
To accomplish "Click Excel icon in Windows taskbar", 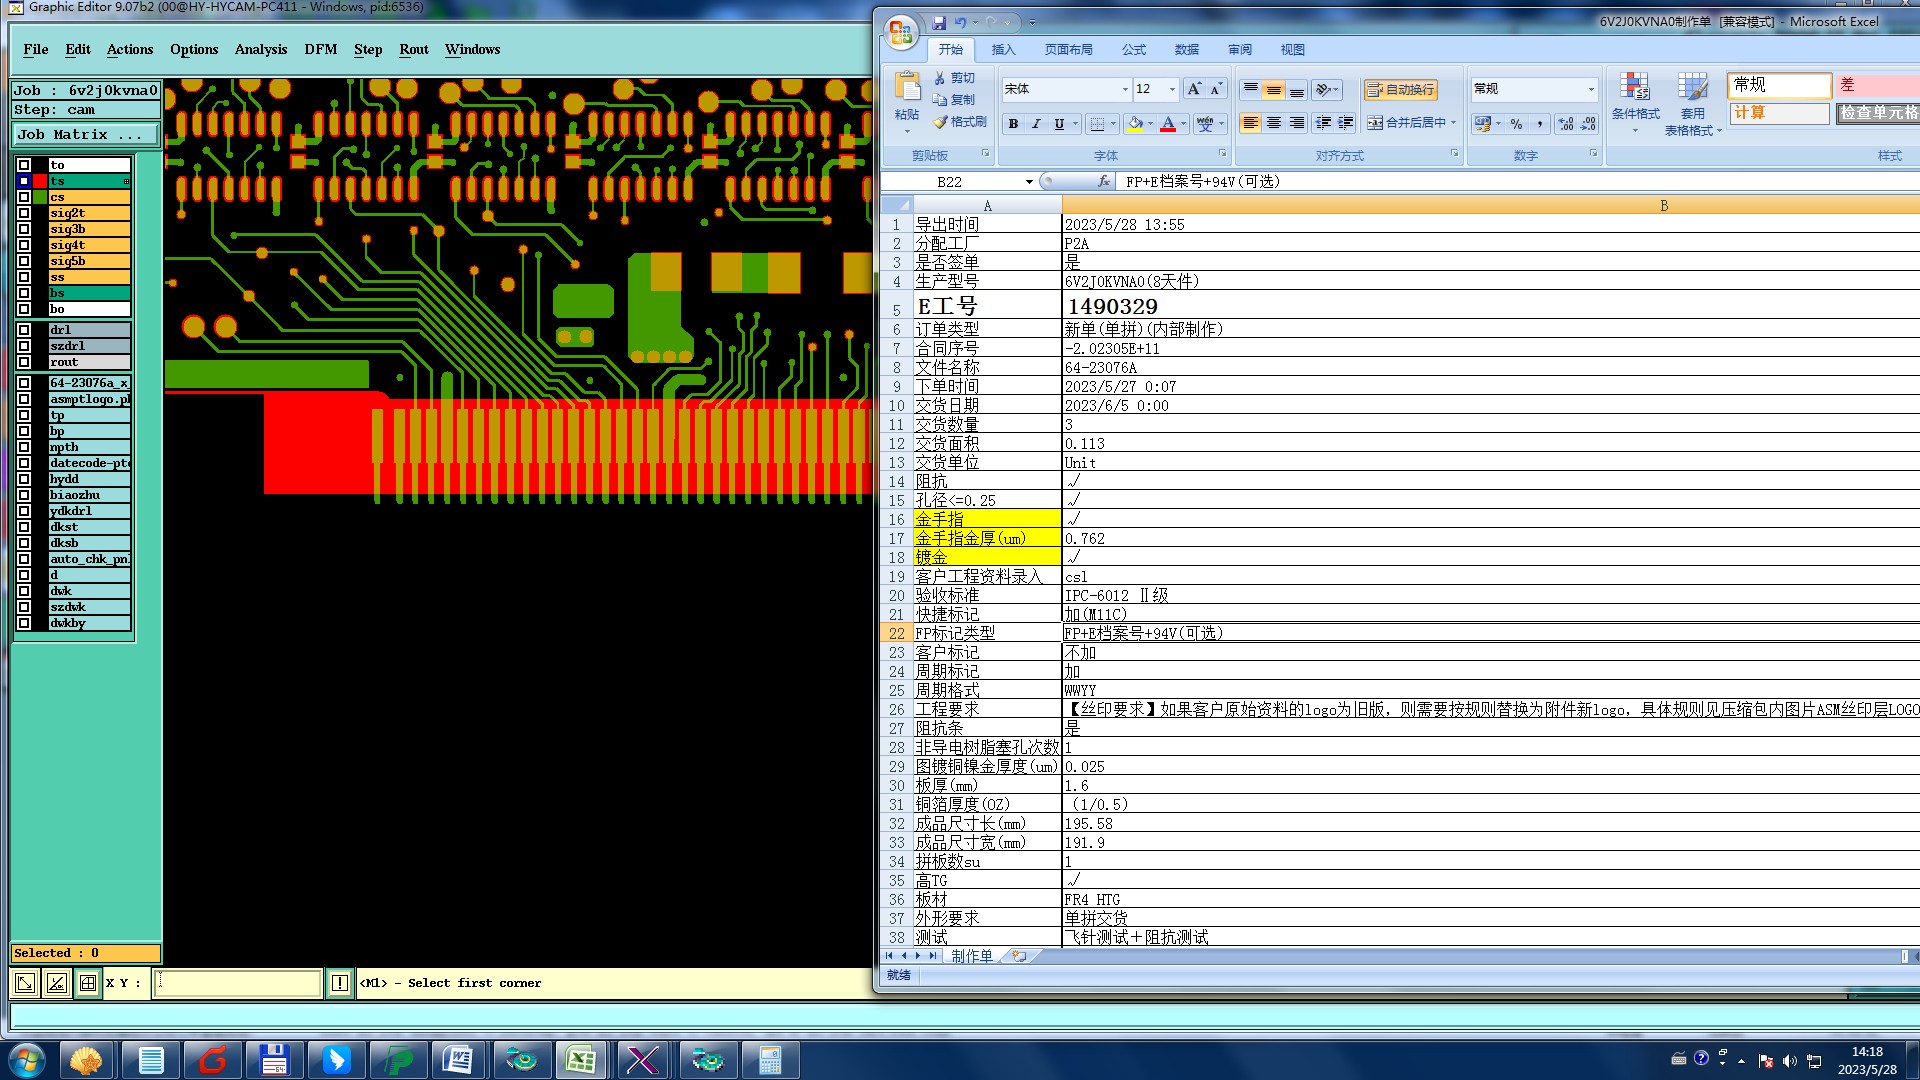I will [581, 1059].
